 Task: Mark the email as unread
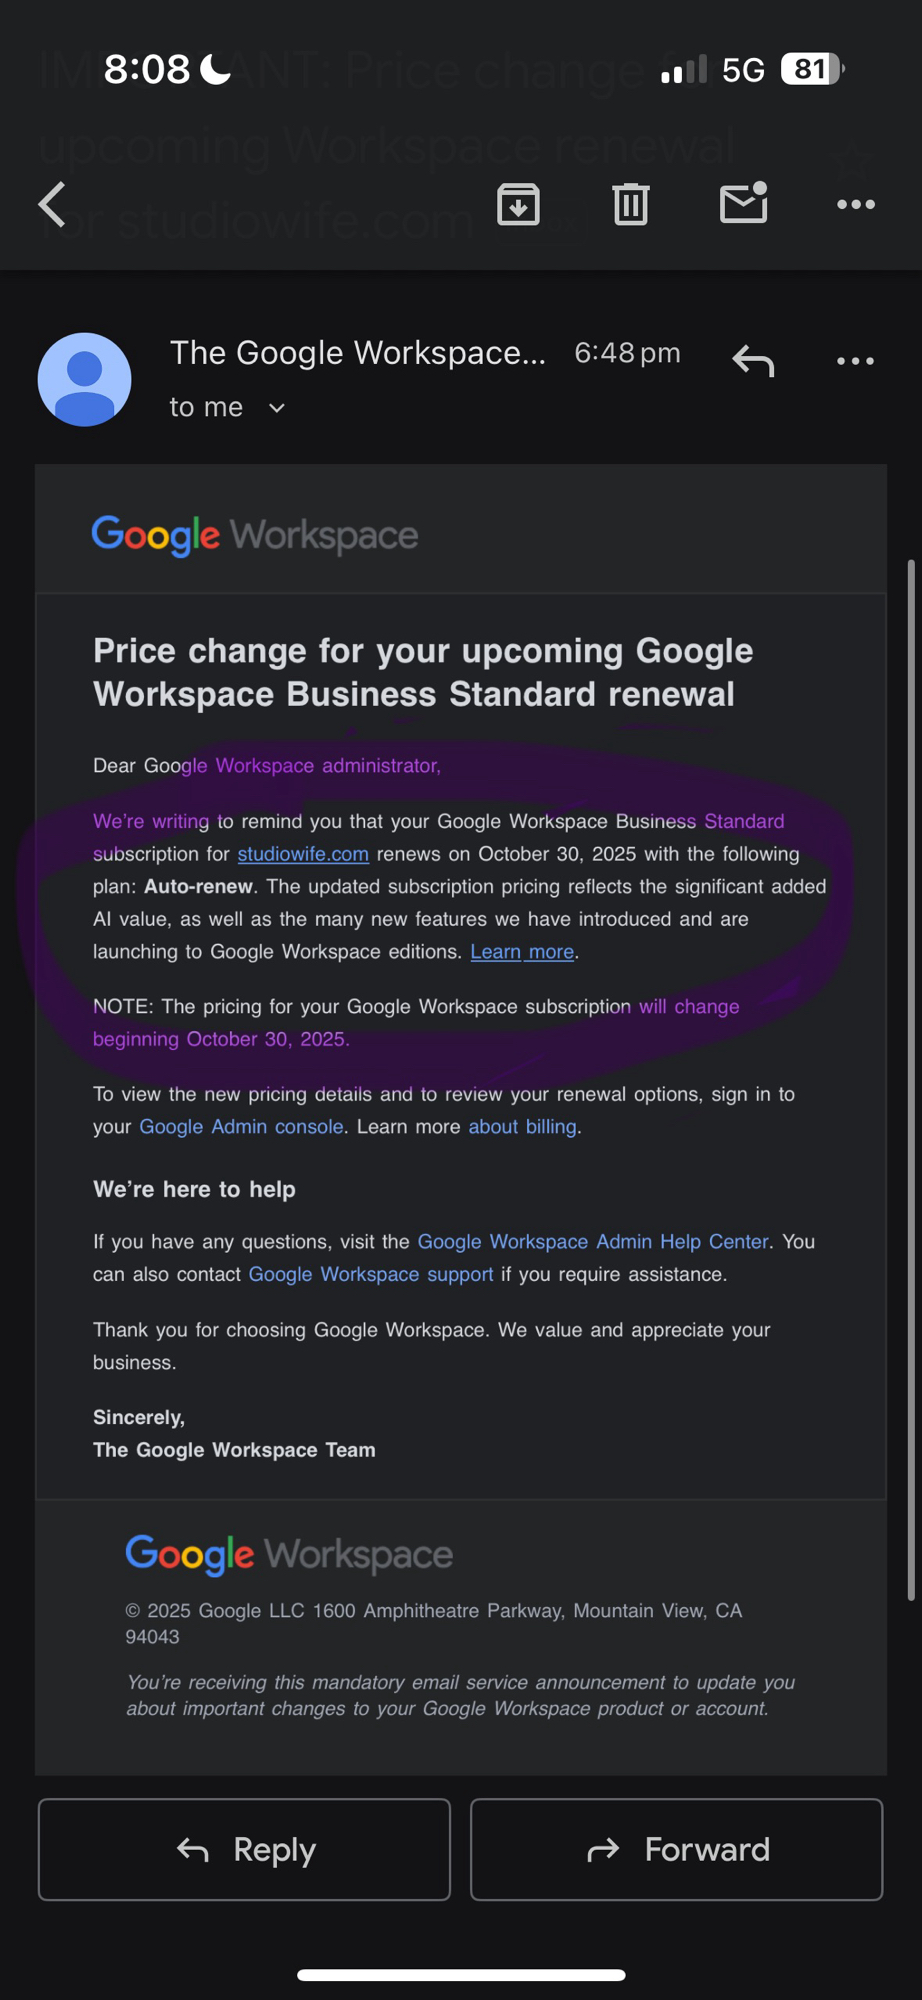click(744, 203)
